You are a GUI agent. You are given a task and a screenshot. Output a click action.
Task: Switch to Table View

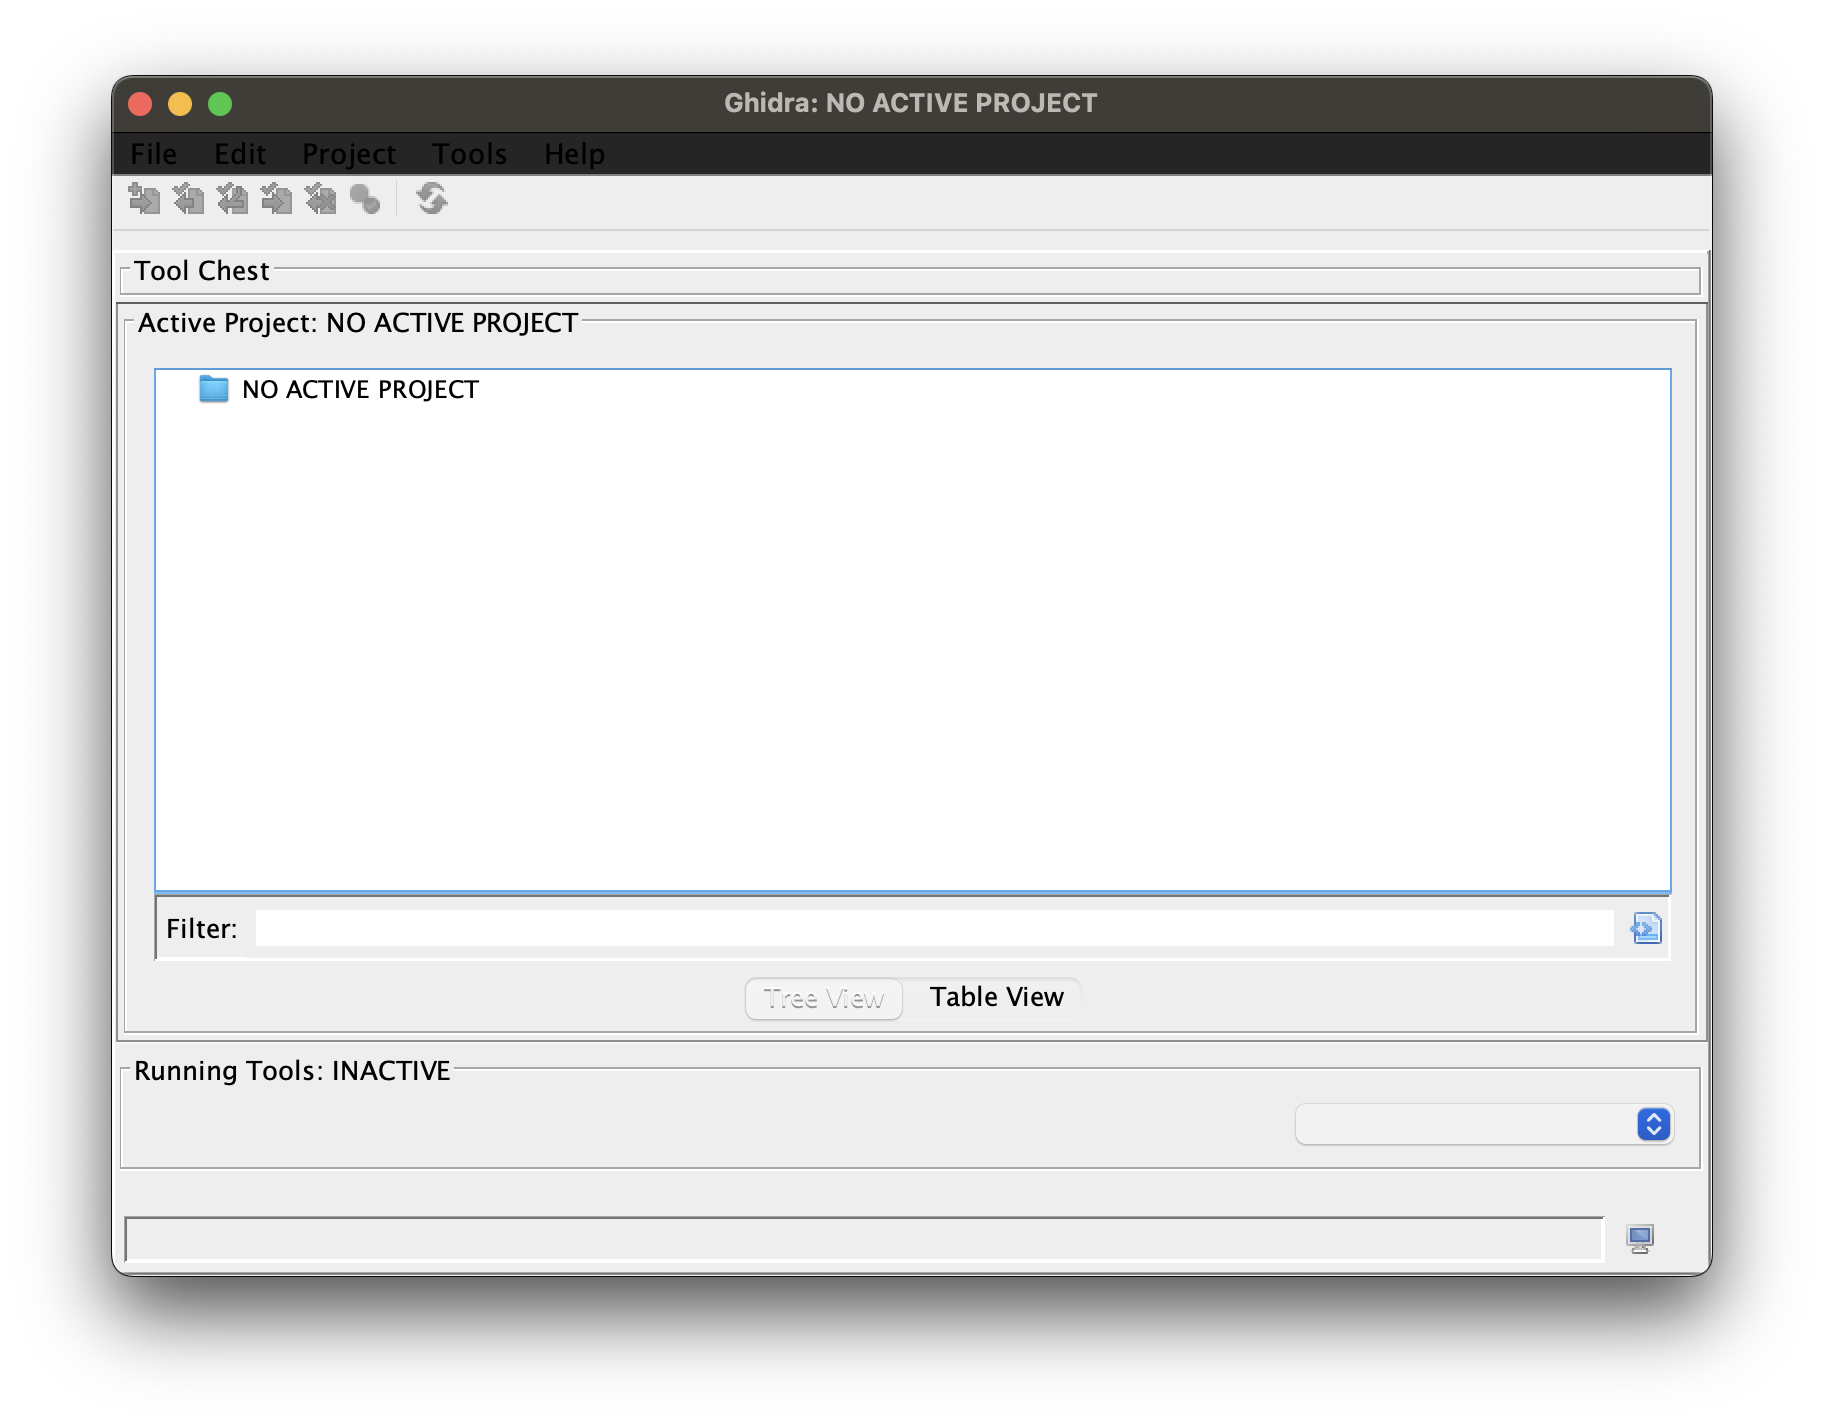(996, 996)
